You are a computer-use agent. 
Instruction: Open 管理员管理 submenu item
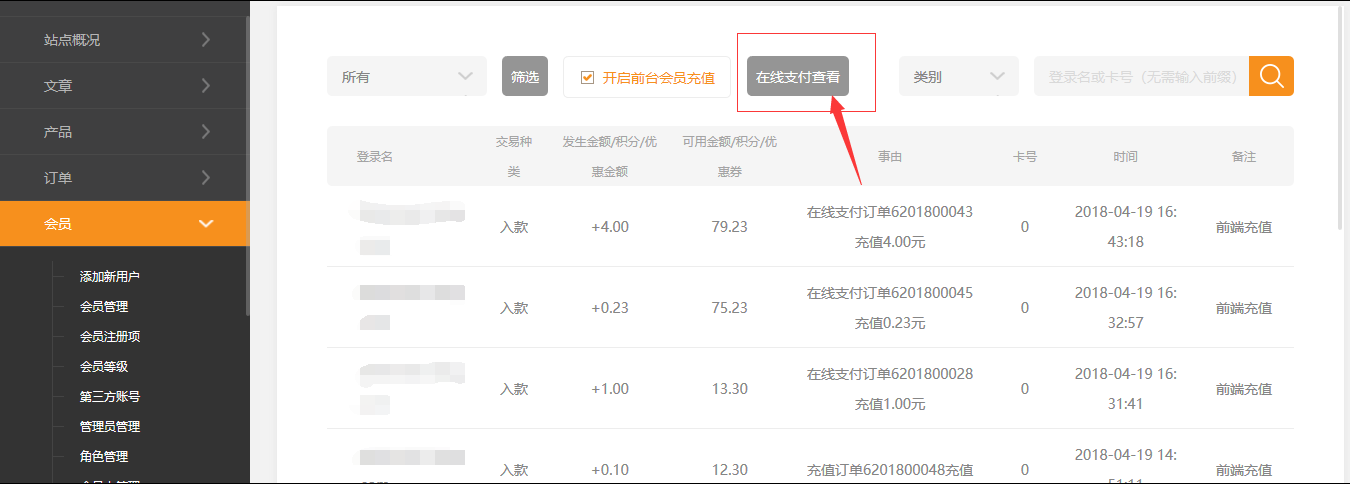(x=110, y=426)
